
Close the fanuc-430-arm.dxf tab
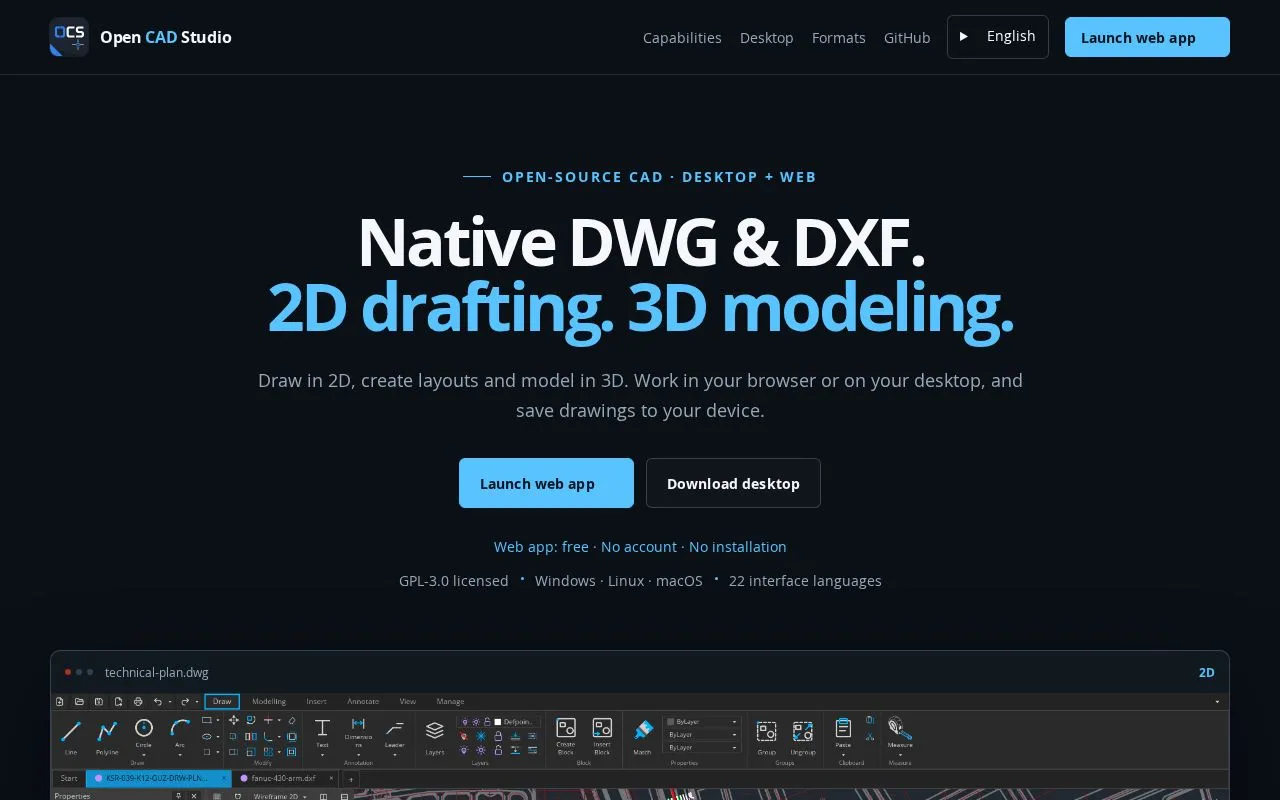pyautogui.click(x=331, y=778)
